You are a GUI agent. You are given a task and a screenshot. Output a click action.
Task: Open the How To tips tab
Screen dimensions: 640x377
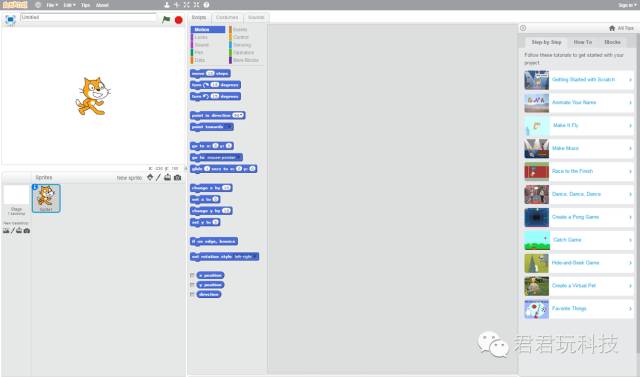[x=582, y=42]
